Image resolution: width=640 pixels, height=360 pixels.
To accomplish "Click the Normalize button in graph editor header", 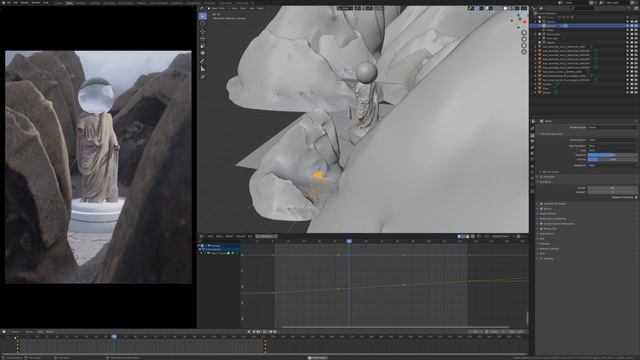I will [266, 236].
